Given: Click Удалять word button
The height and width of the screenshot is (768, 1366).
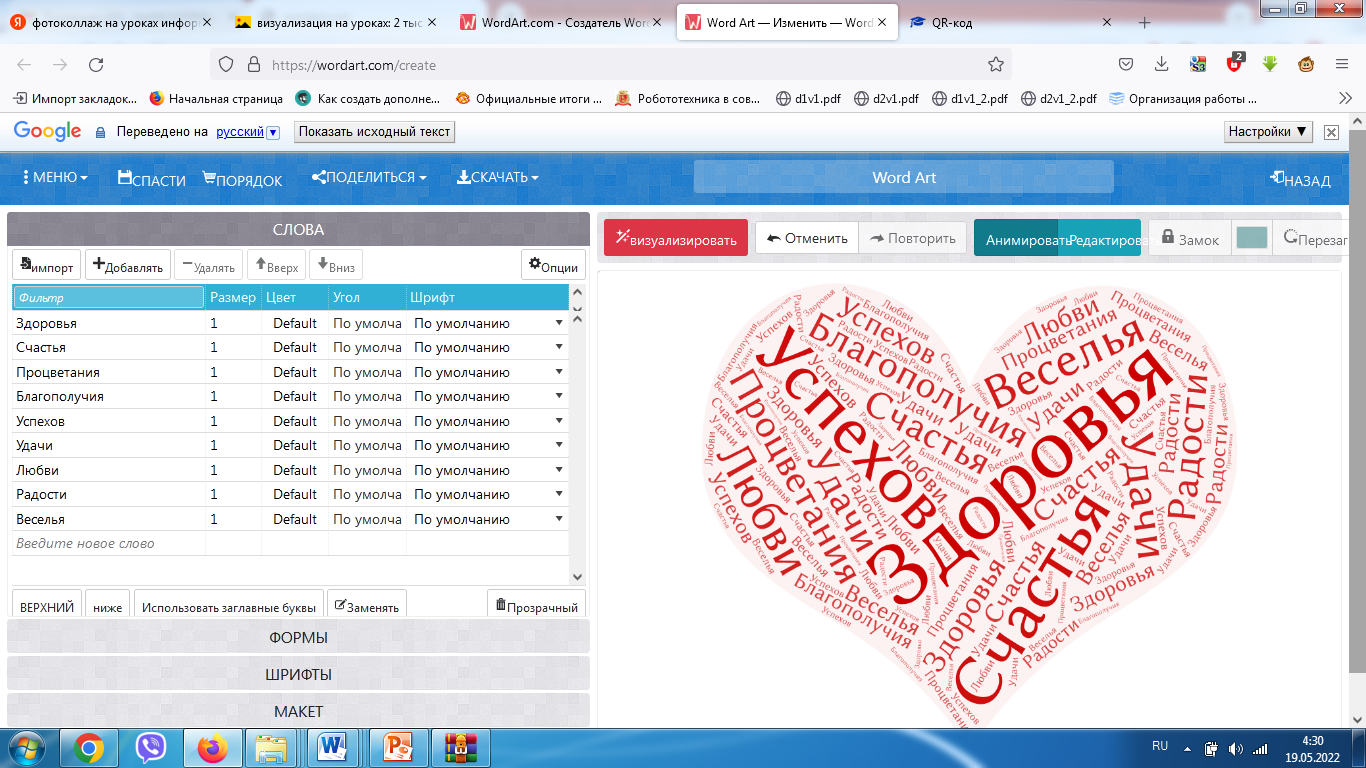Looking at the screenshot, I should [x=208, y=266].
